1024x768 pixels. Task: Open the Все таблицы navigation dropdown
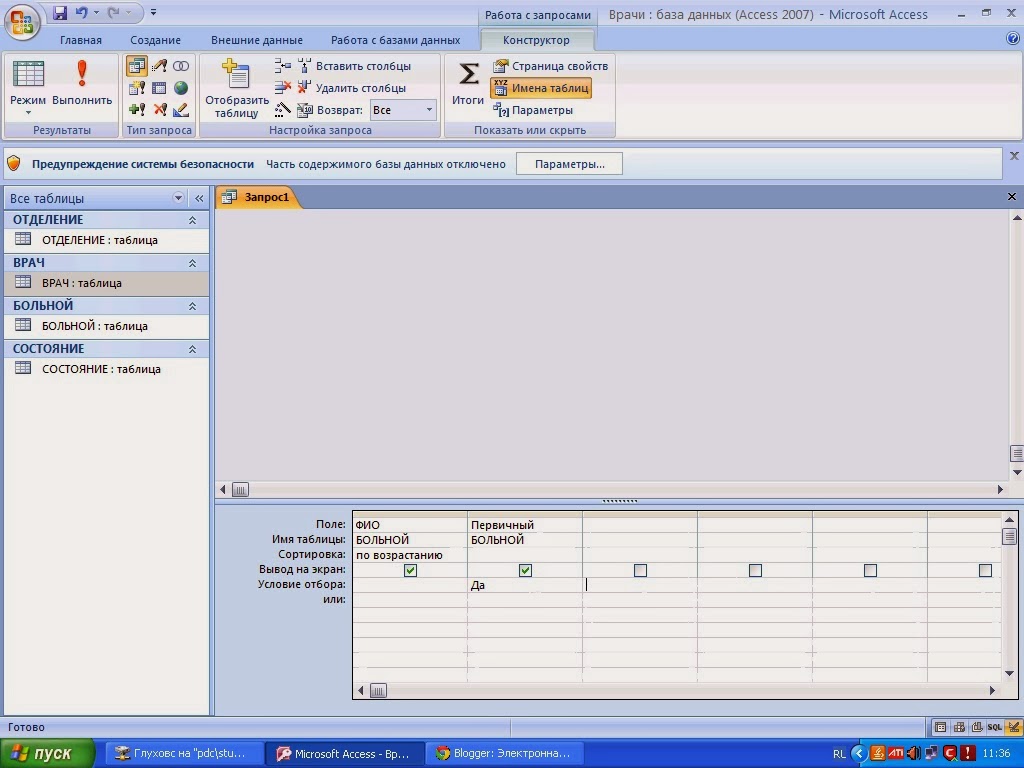point(178,198)
